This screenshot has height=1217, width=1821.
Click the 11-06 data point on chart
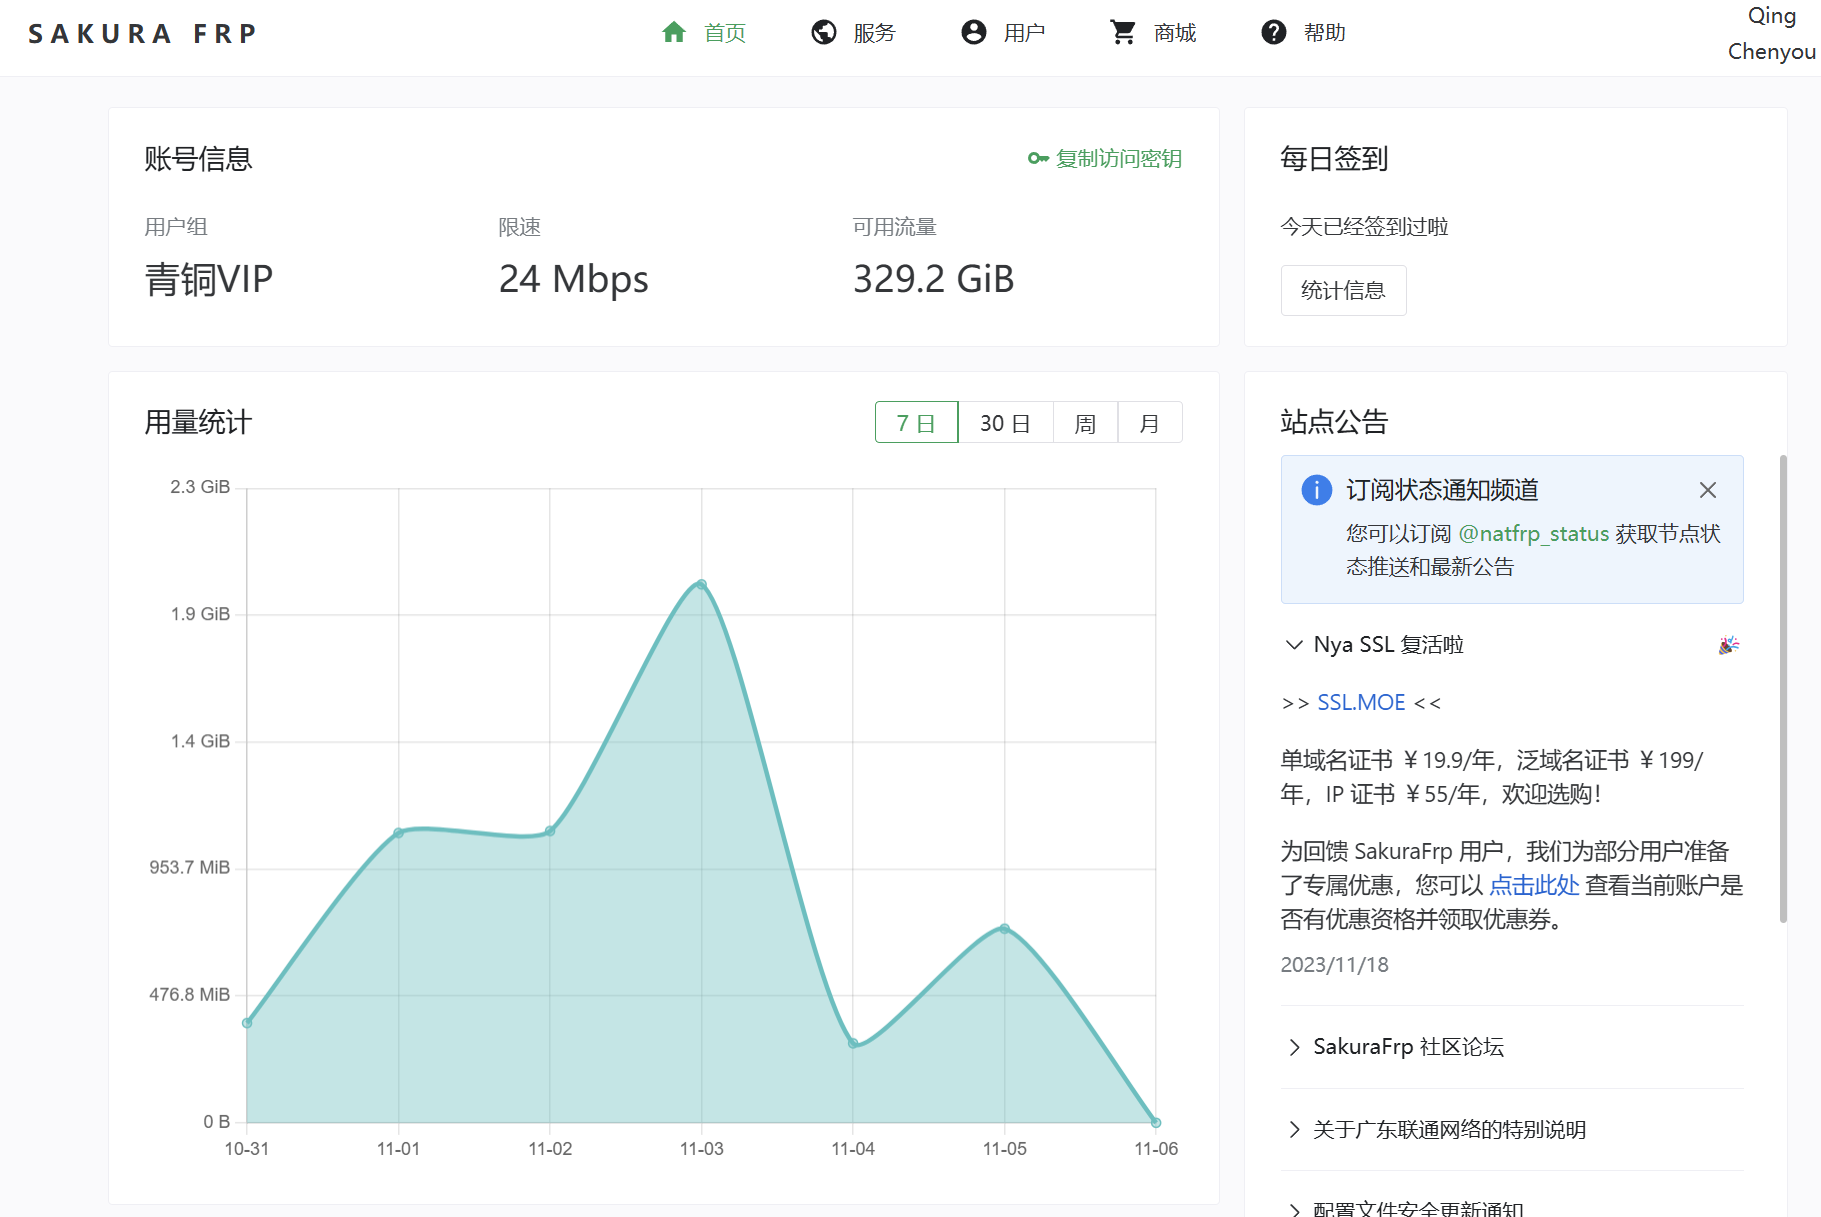coord(1156,1123)
